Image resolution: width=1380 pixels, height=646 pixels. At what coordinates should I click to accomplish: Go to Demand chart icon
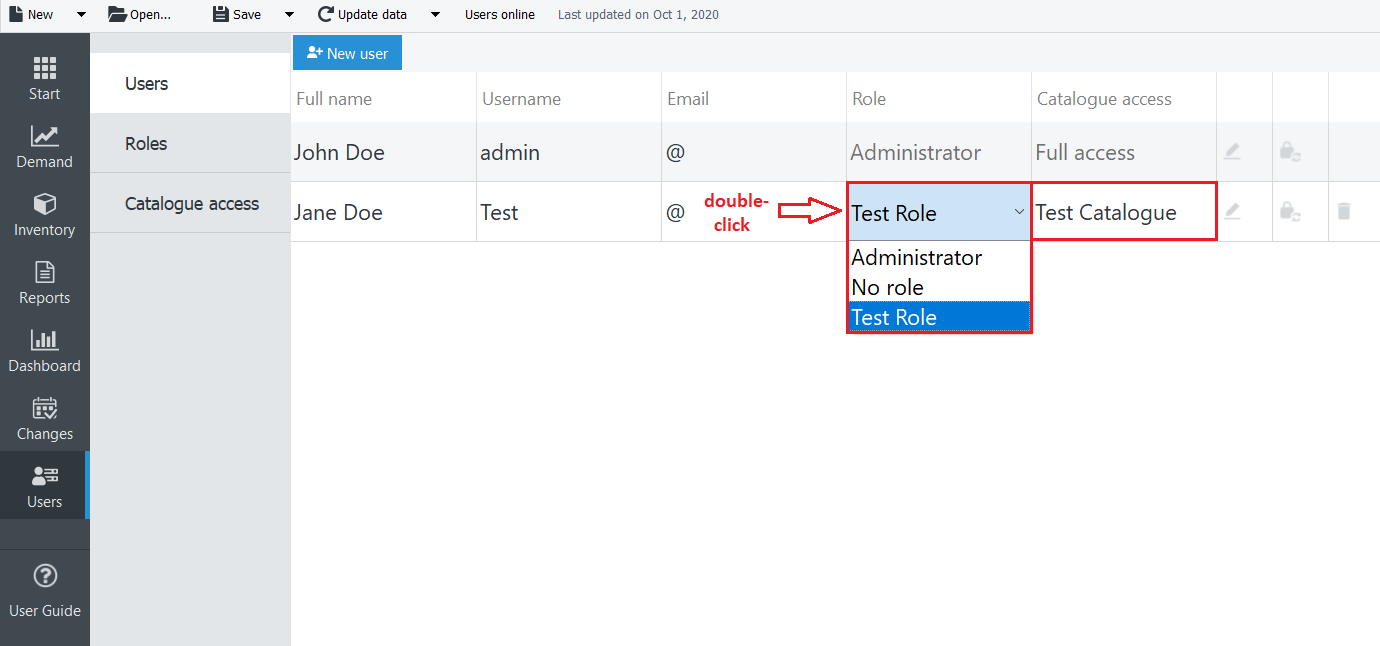(44, 147)
